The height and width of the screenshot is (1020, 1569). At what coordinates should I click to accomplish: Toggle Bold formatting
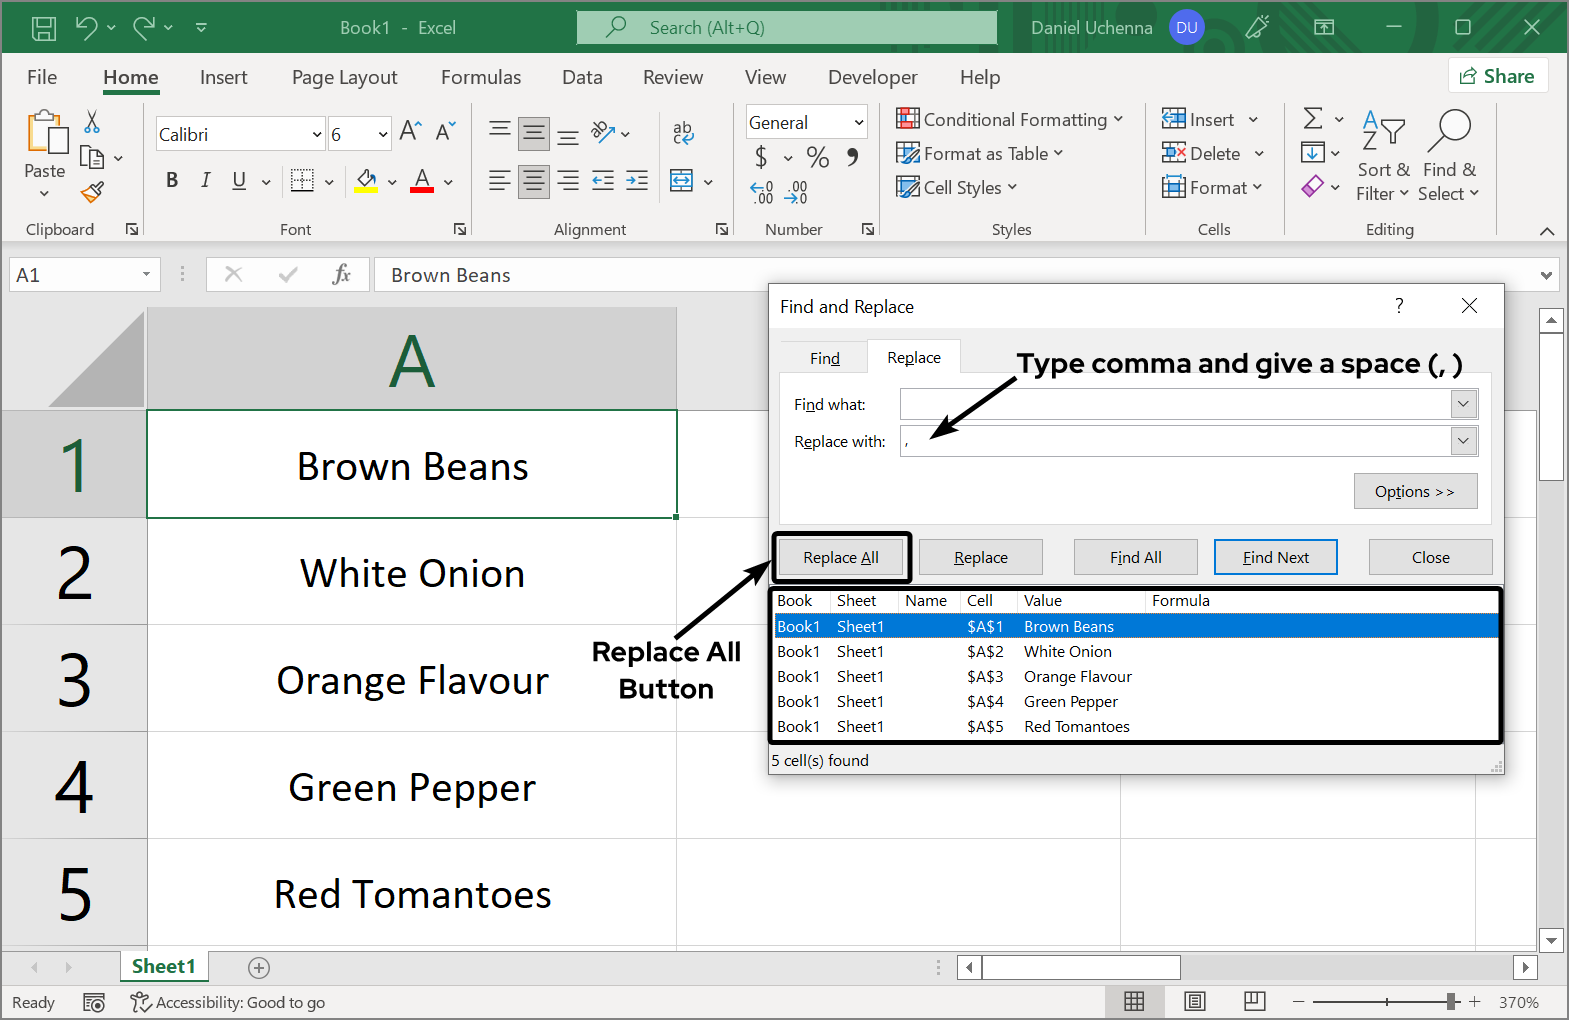172,180
